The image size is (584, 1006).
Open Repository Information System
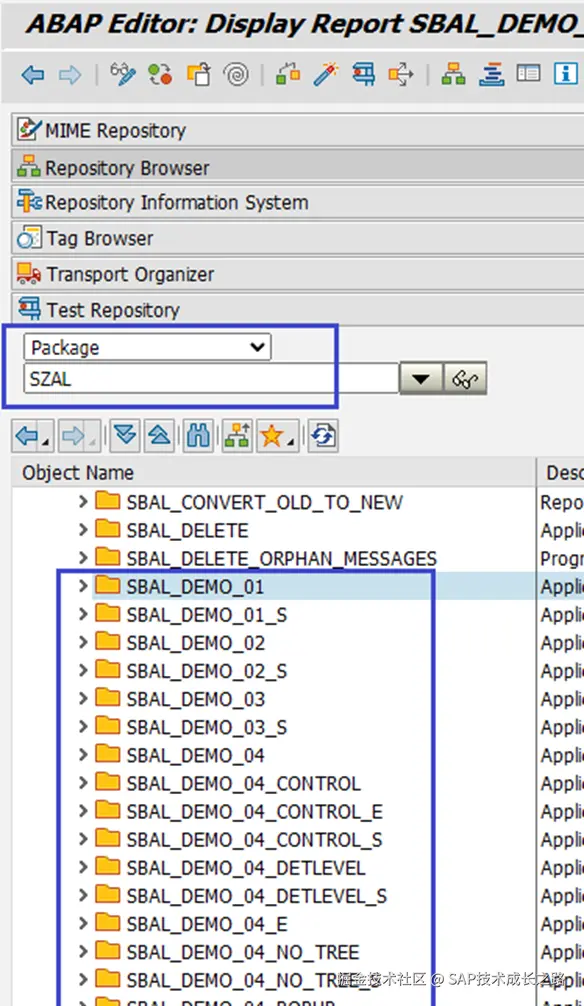coord(297,203)
